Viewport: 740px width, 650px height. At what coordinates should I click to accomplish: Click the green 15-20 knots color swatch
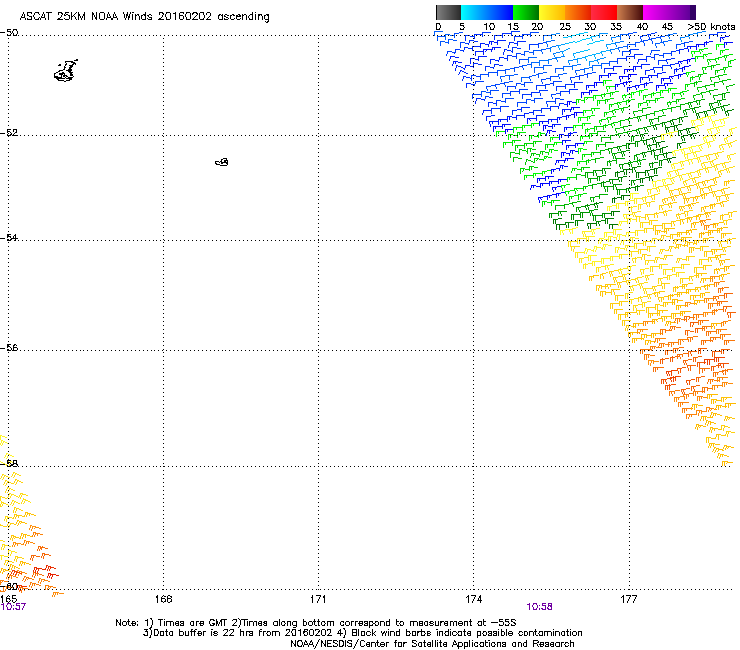[526, 12]
